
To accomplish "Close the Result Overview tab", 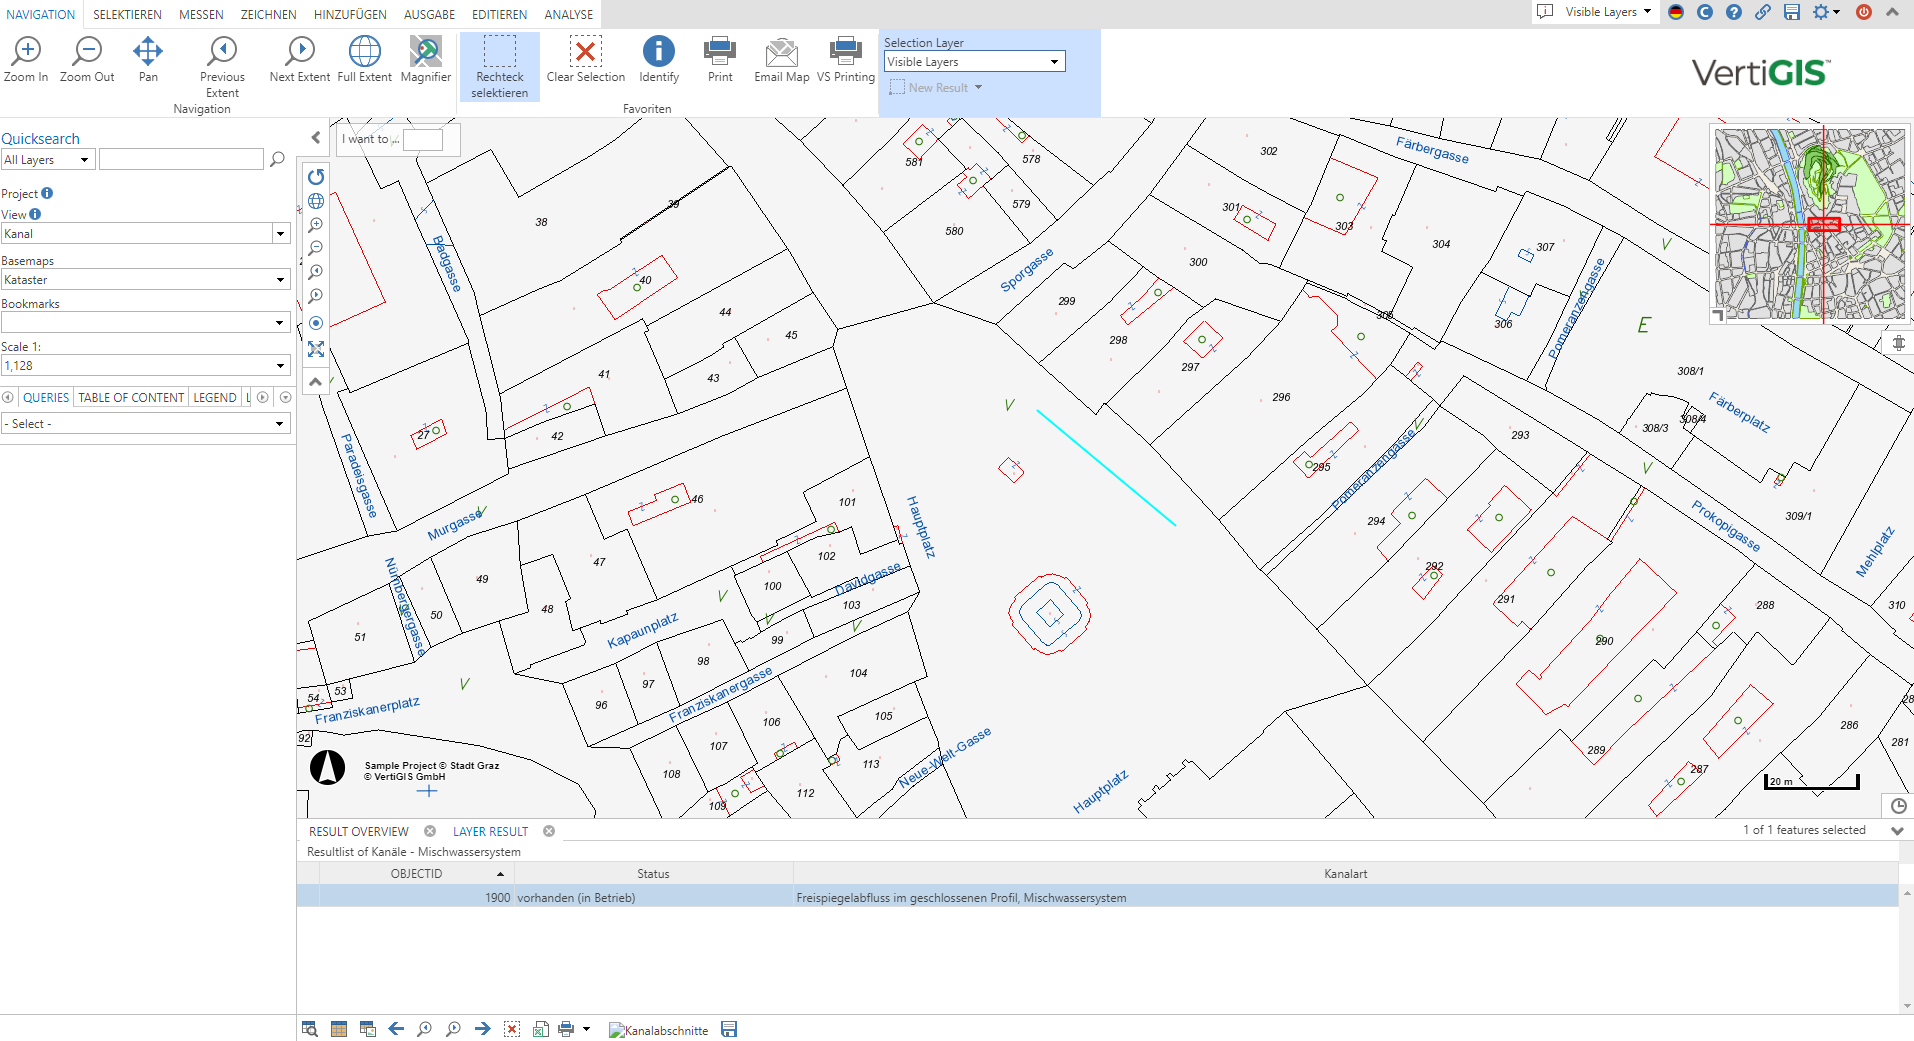I will (430, 831).
